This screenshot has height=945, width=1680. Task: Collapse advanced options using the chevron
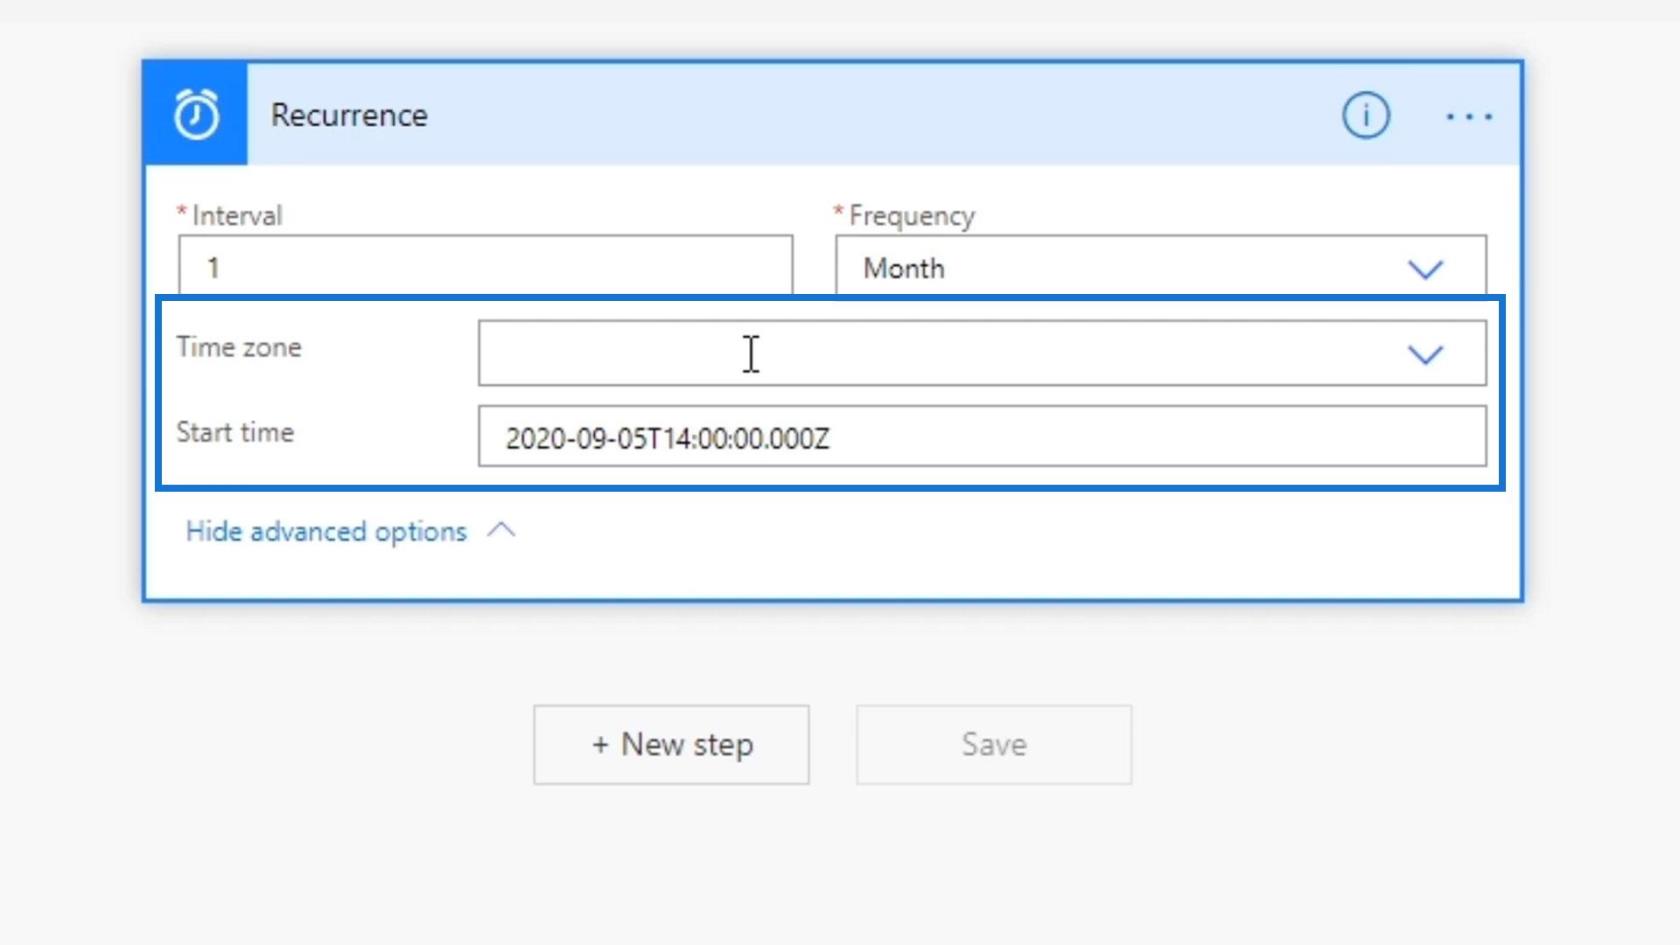tap(501, 530)
